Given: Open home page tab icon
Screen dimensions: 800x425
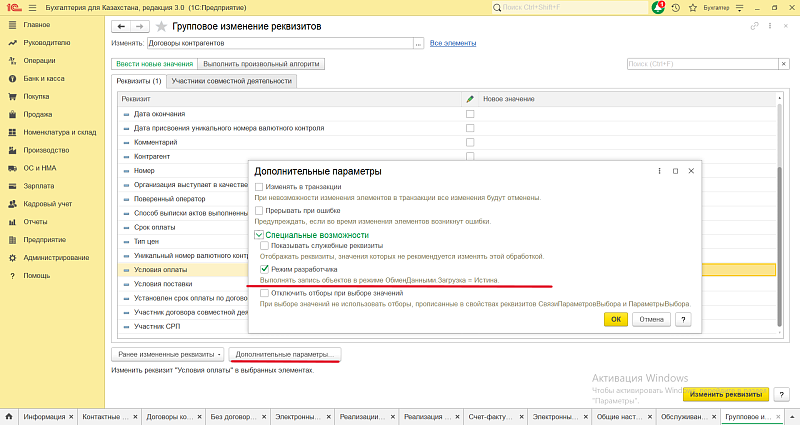Looking at the screenshot, I should pyautogui.click(x=9, y=417).
